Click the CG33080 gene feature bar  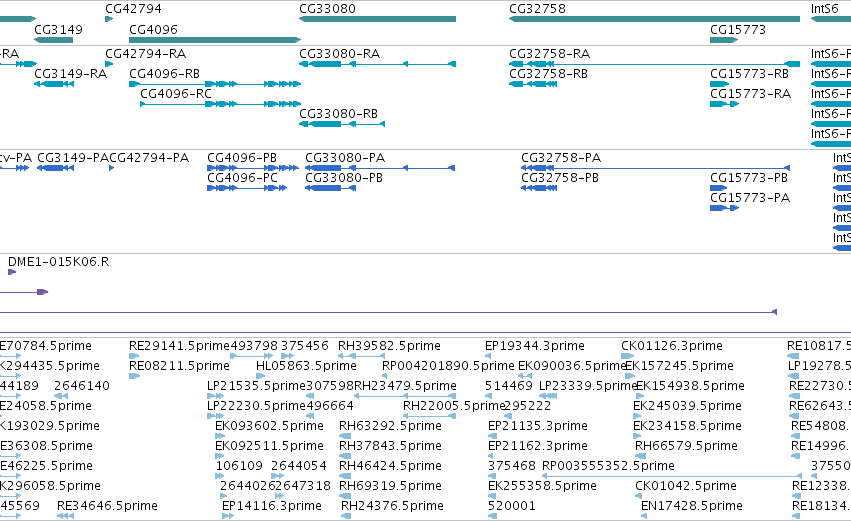tap(377, 19)
